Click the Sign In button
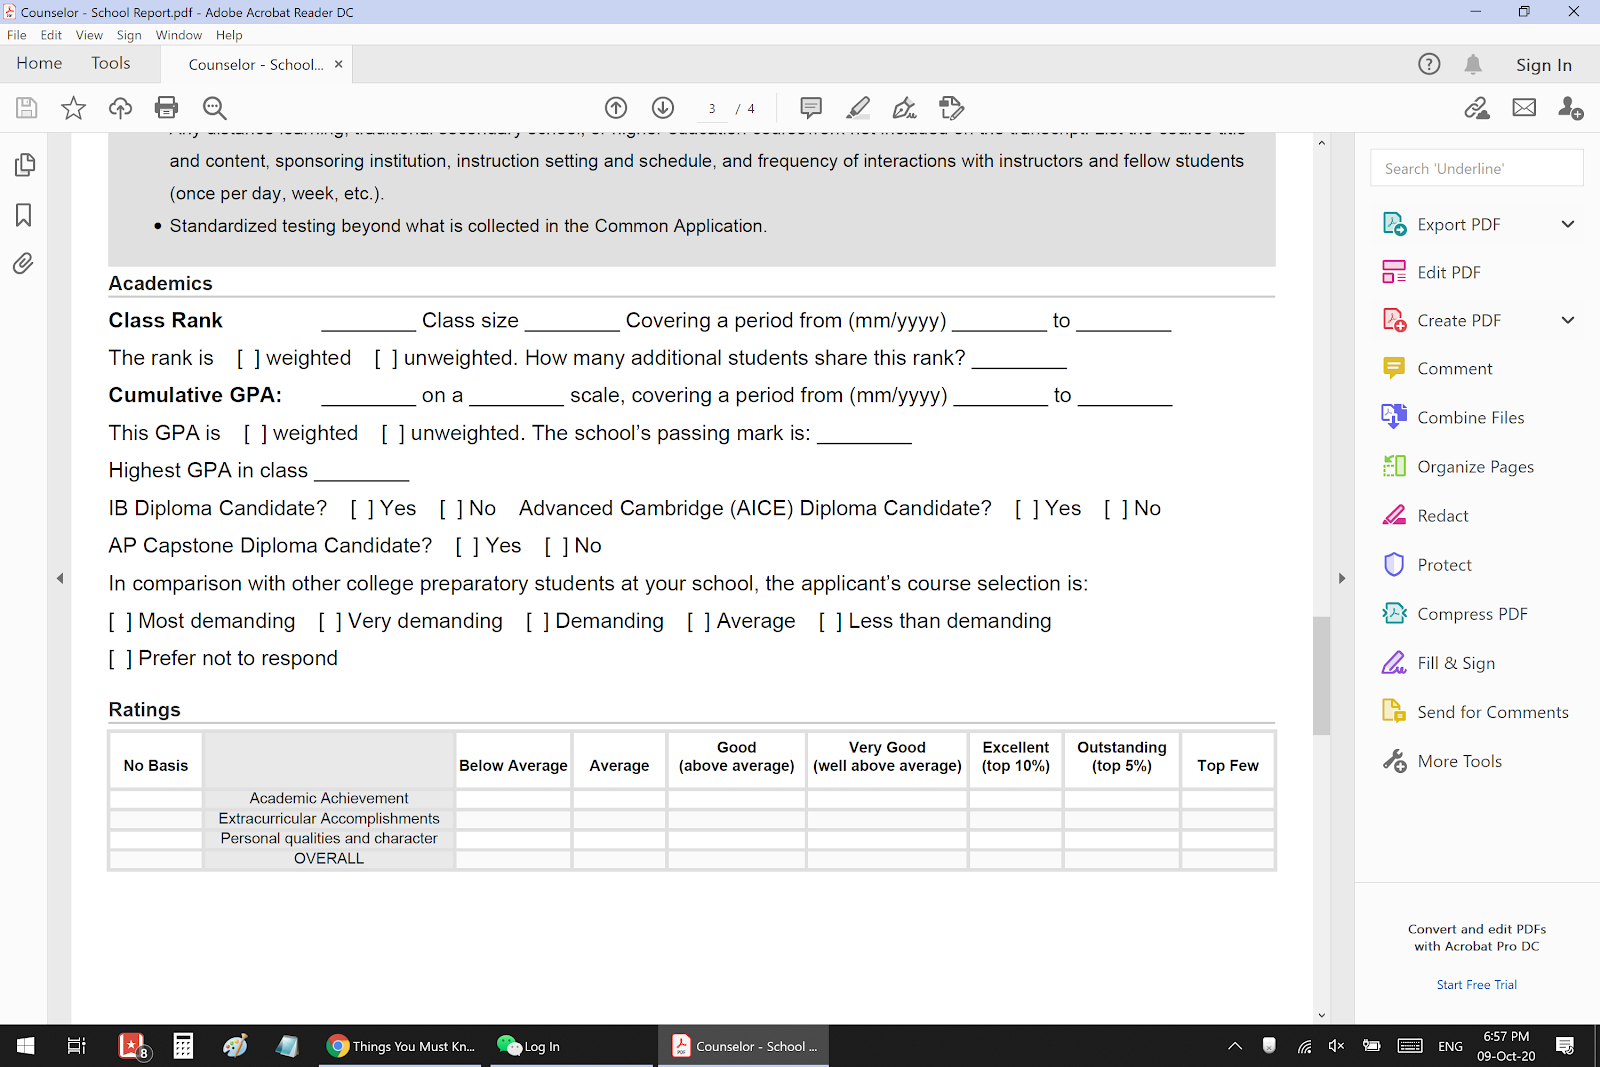This screenshot has width=1600, height=1067. [x=1544, y=65]
